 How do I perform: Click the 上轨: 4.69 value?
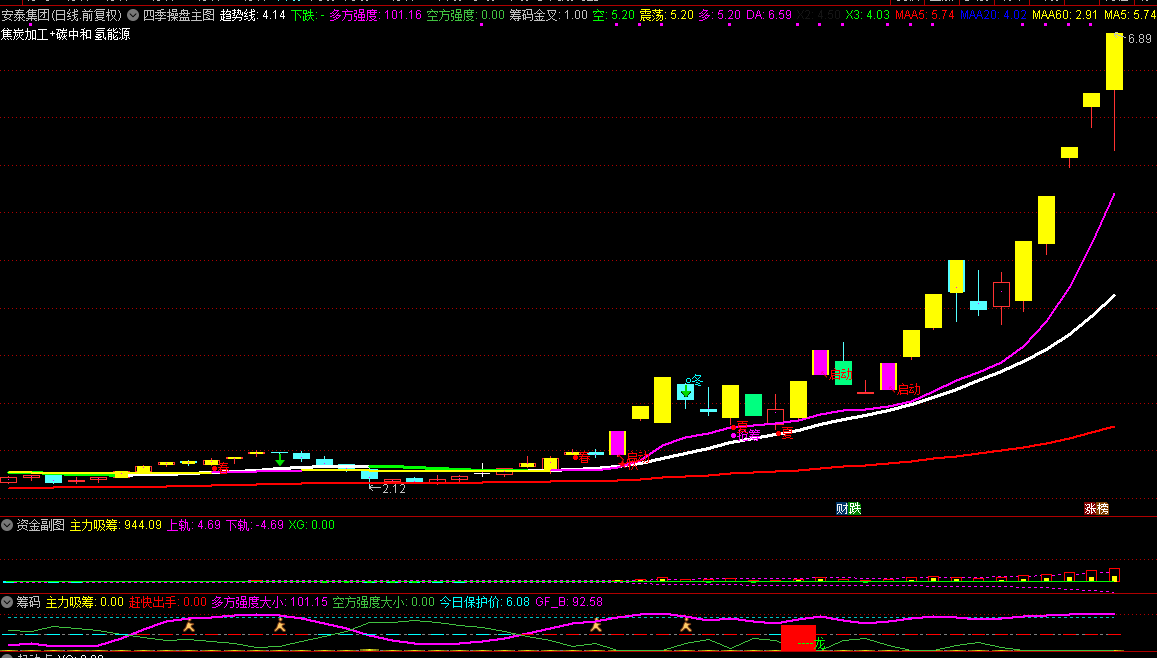point(194,525)
